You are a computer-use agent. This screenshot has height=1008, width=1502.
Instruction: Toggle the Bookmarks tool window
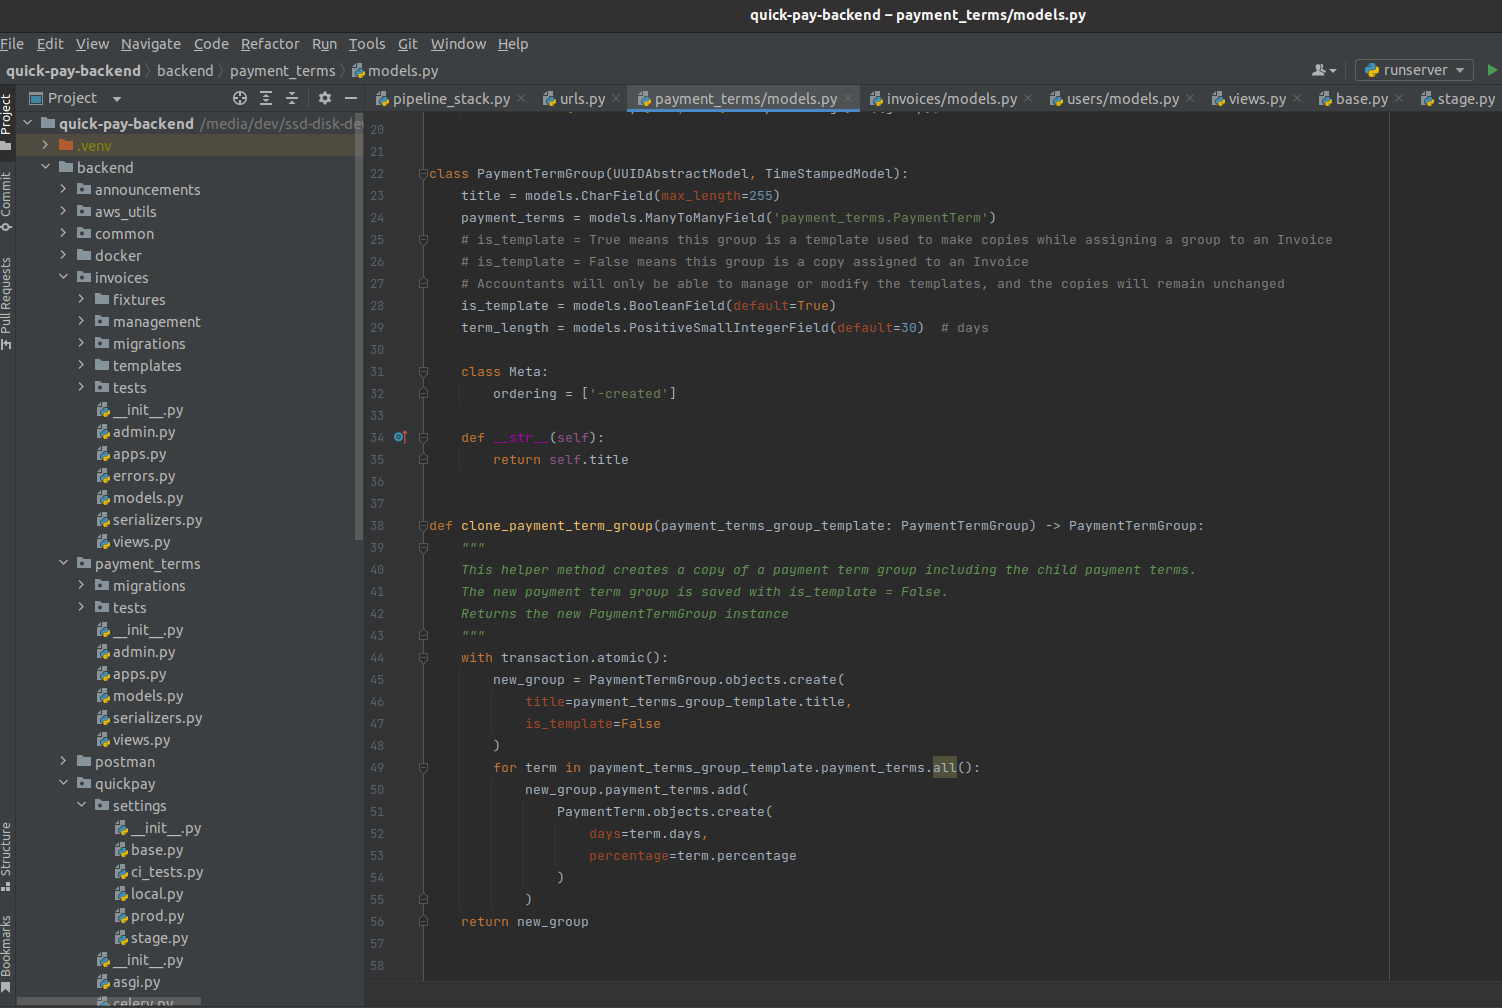coord(7,950)
